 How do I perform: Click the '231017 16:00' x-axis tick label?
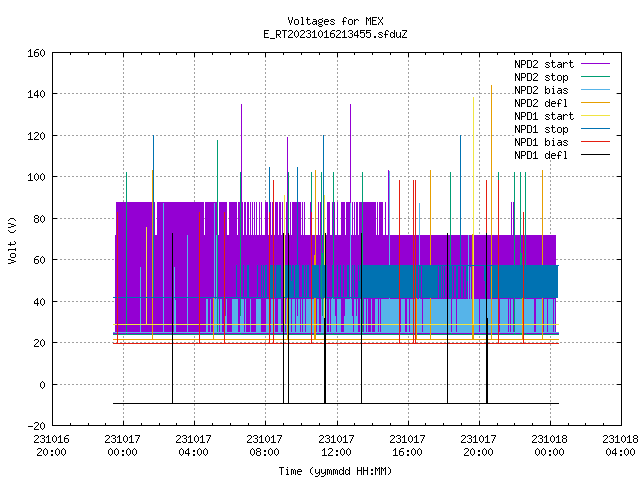point(407,446)
